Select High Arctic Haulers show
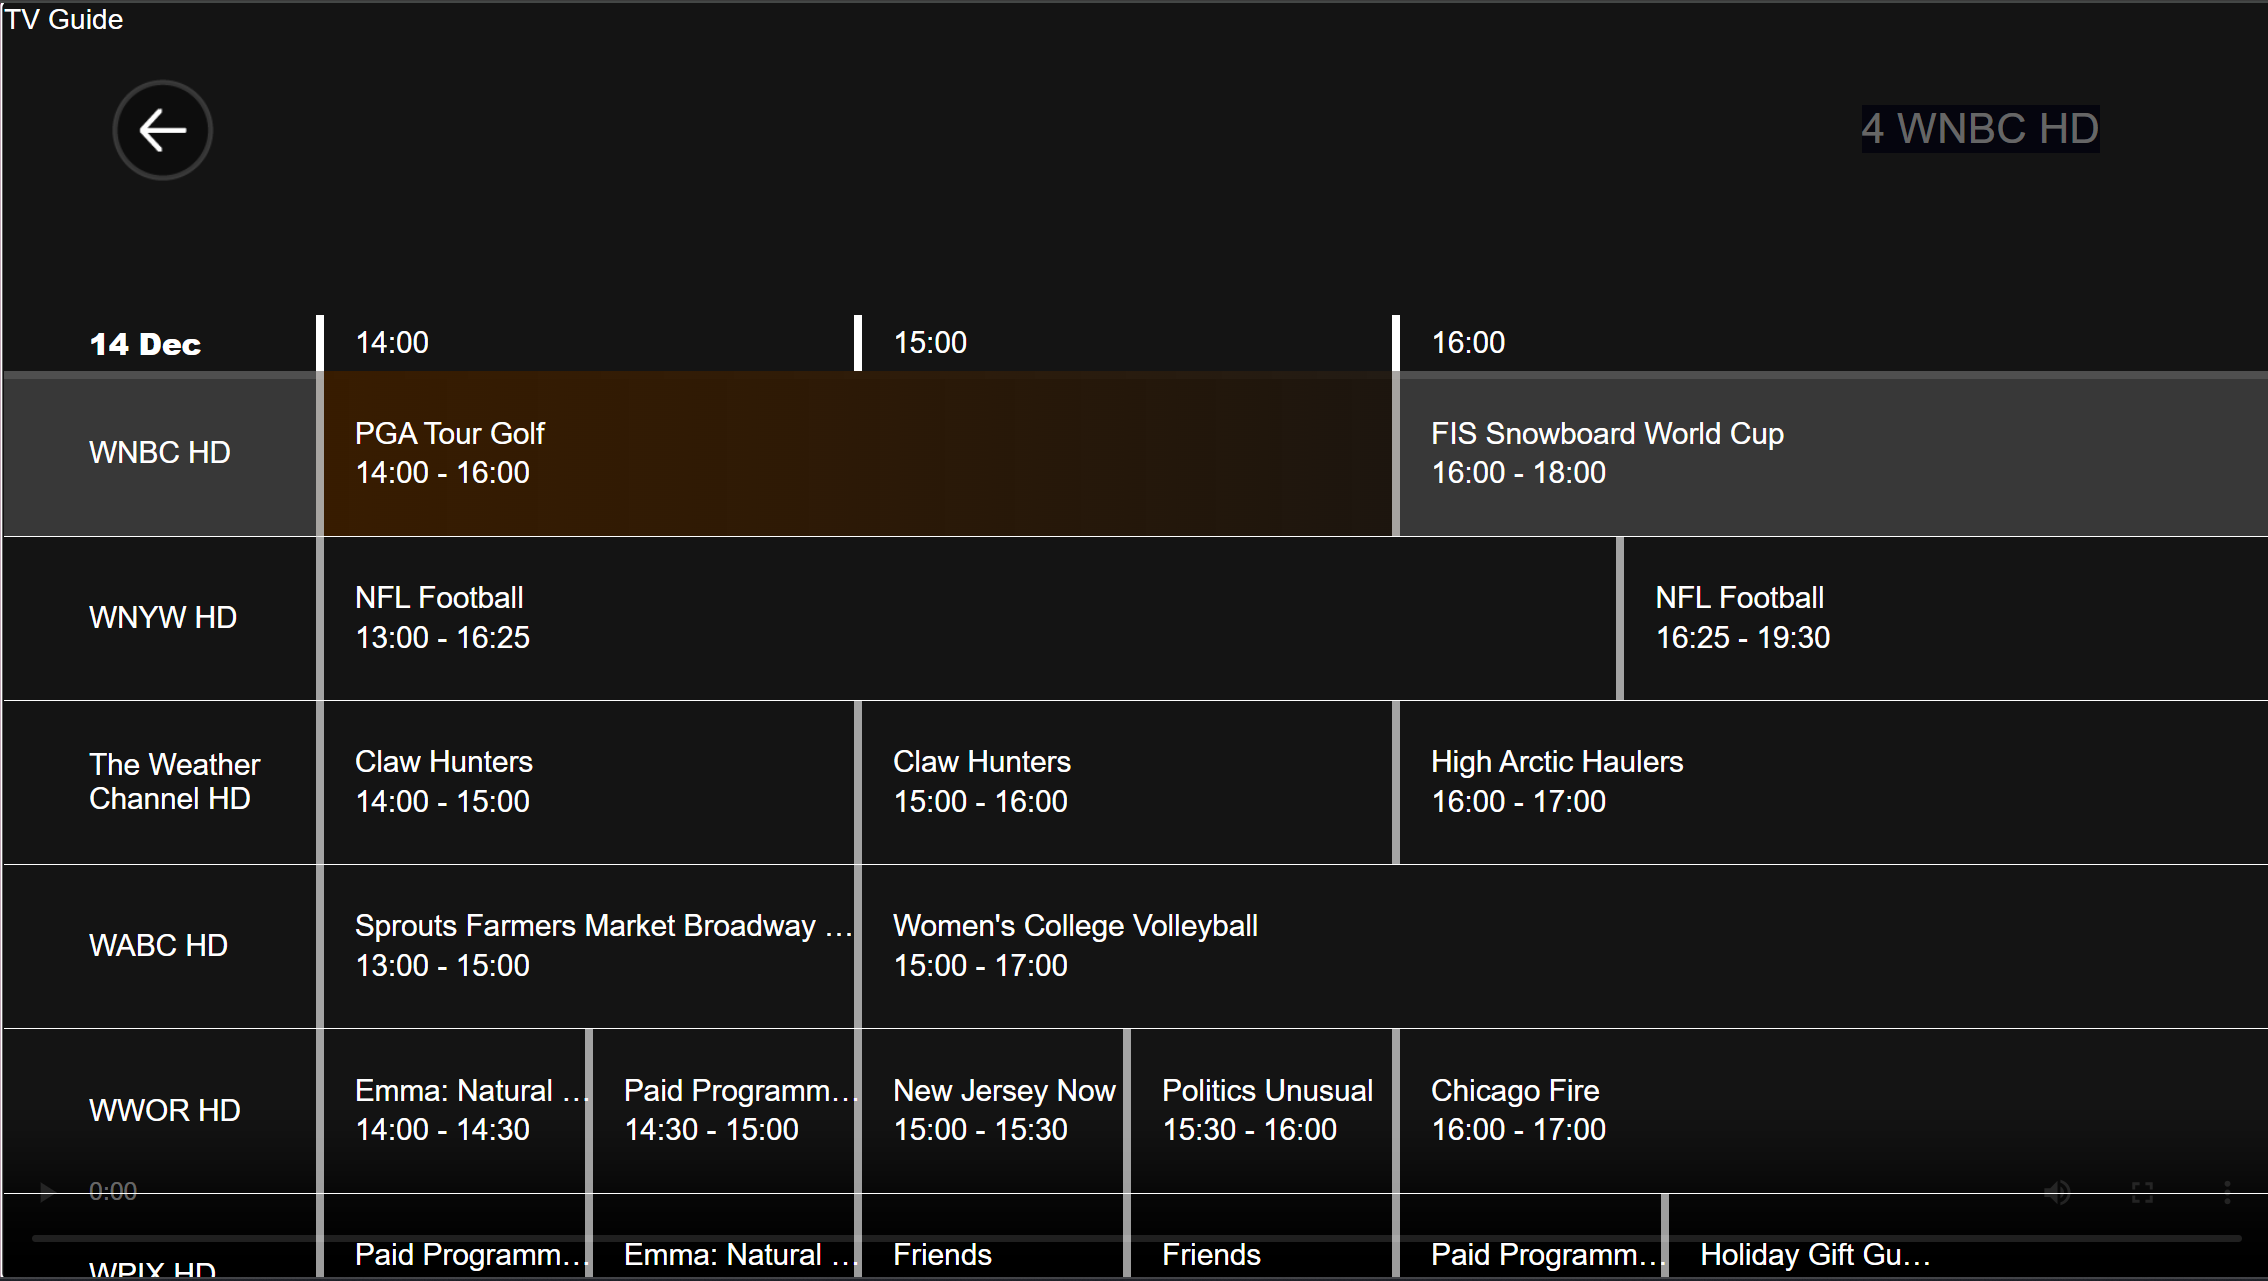 point(1830,782)
